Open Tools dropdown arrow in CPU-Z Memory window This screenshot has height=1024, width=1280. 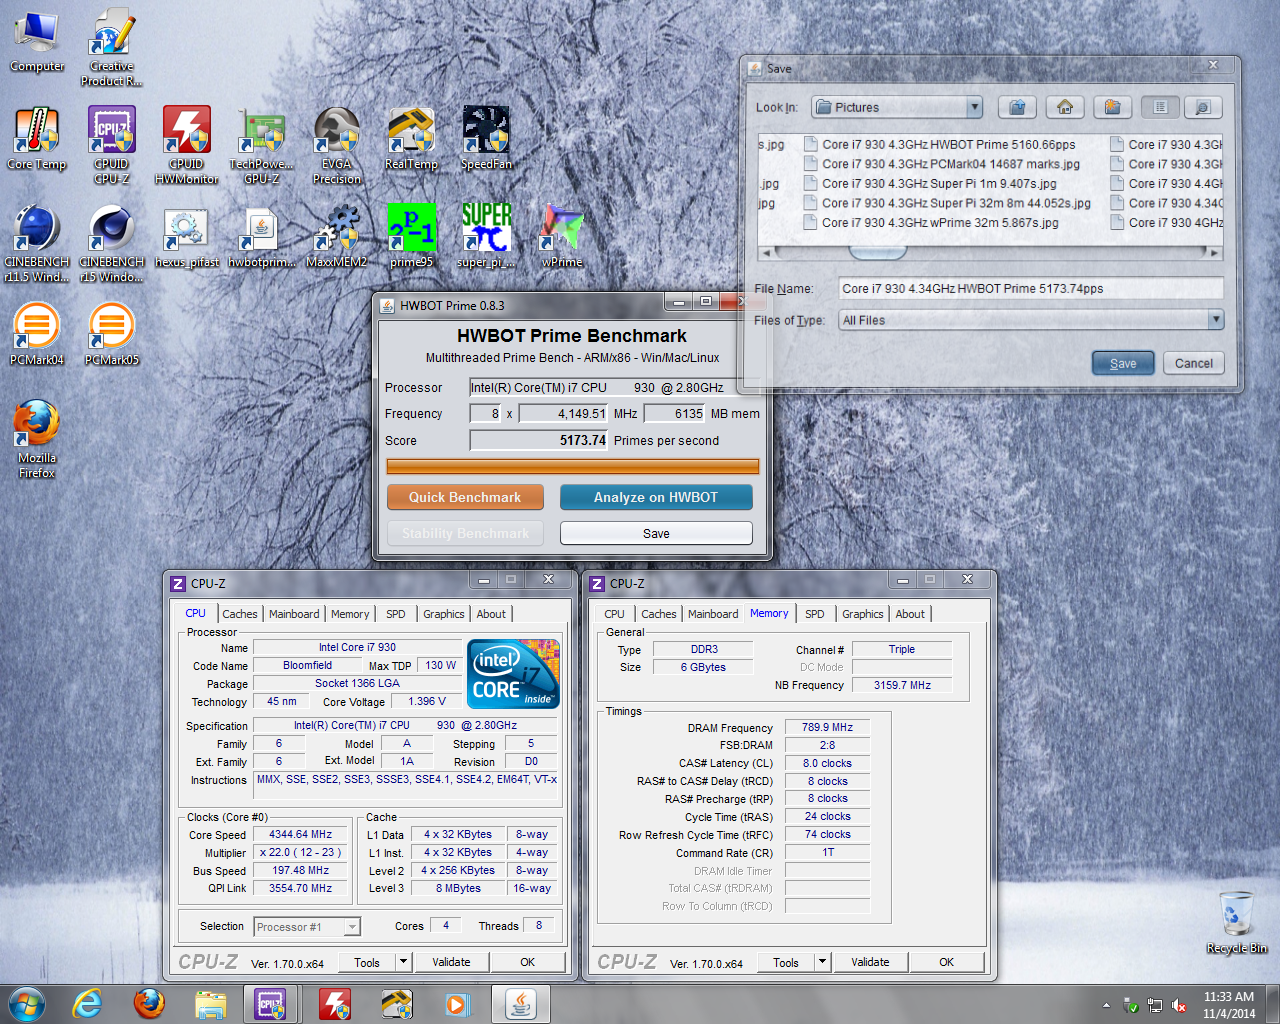click(822, 962)
